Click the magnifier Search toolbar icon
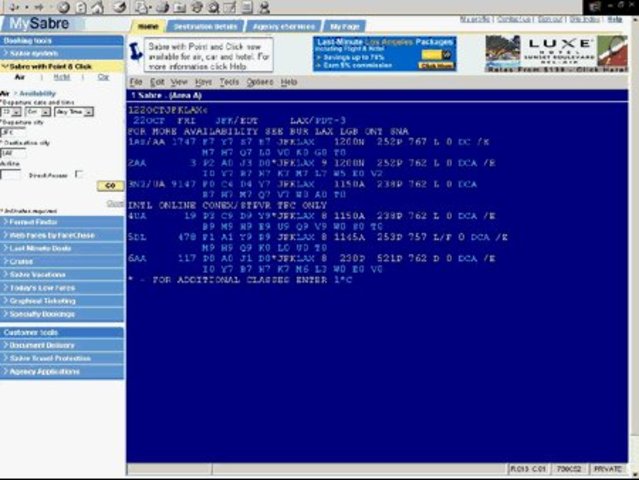Viewport: 639px width, 480px height. tap(214, 7)
